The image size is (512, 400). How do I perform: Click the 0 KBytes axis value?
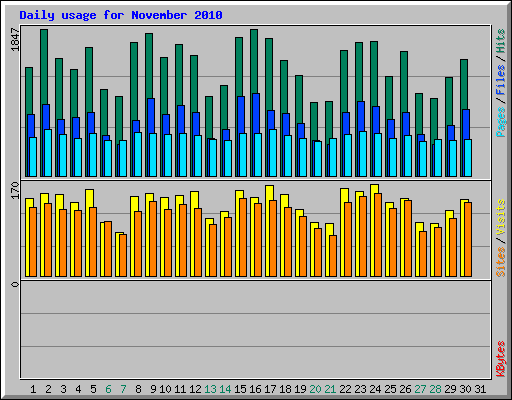pyautogui.click(x=15, y=284)
